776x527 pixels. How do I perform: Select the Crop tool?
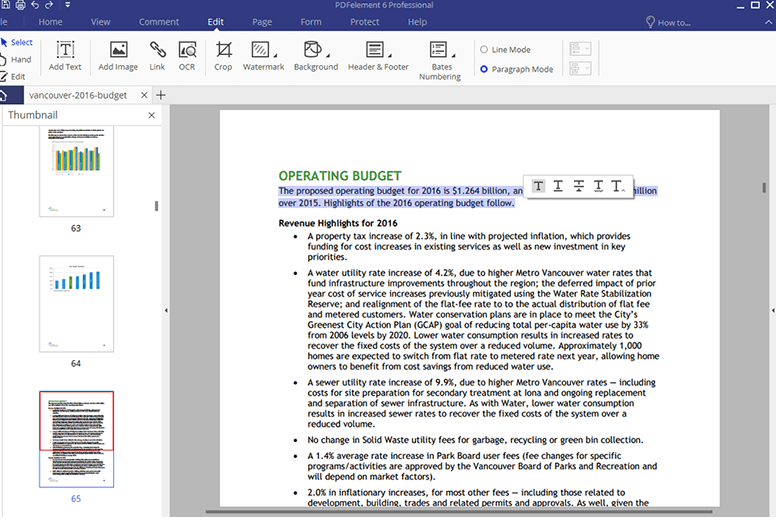click(x=223, y=56)
